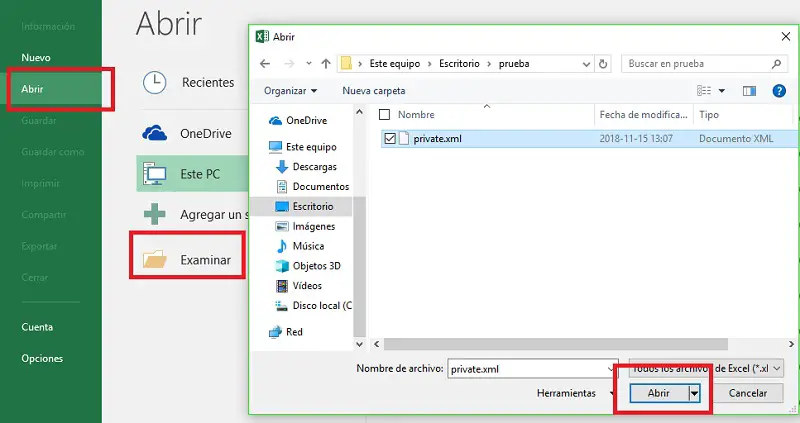Expand the address bar path dropdown
The height and width of the screenshot is (423, 800).
click(586, 64)
